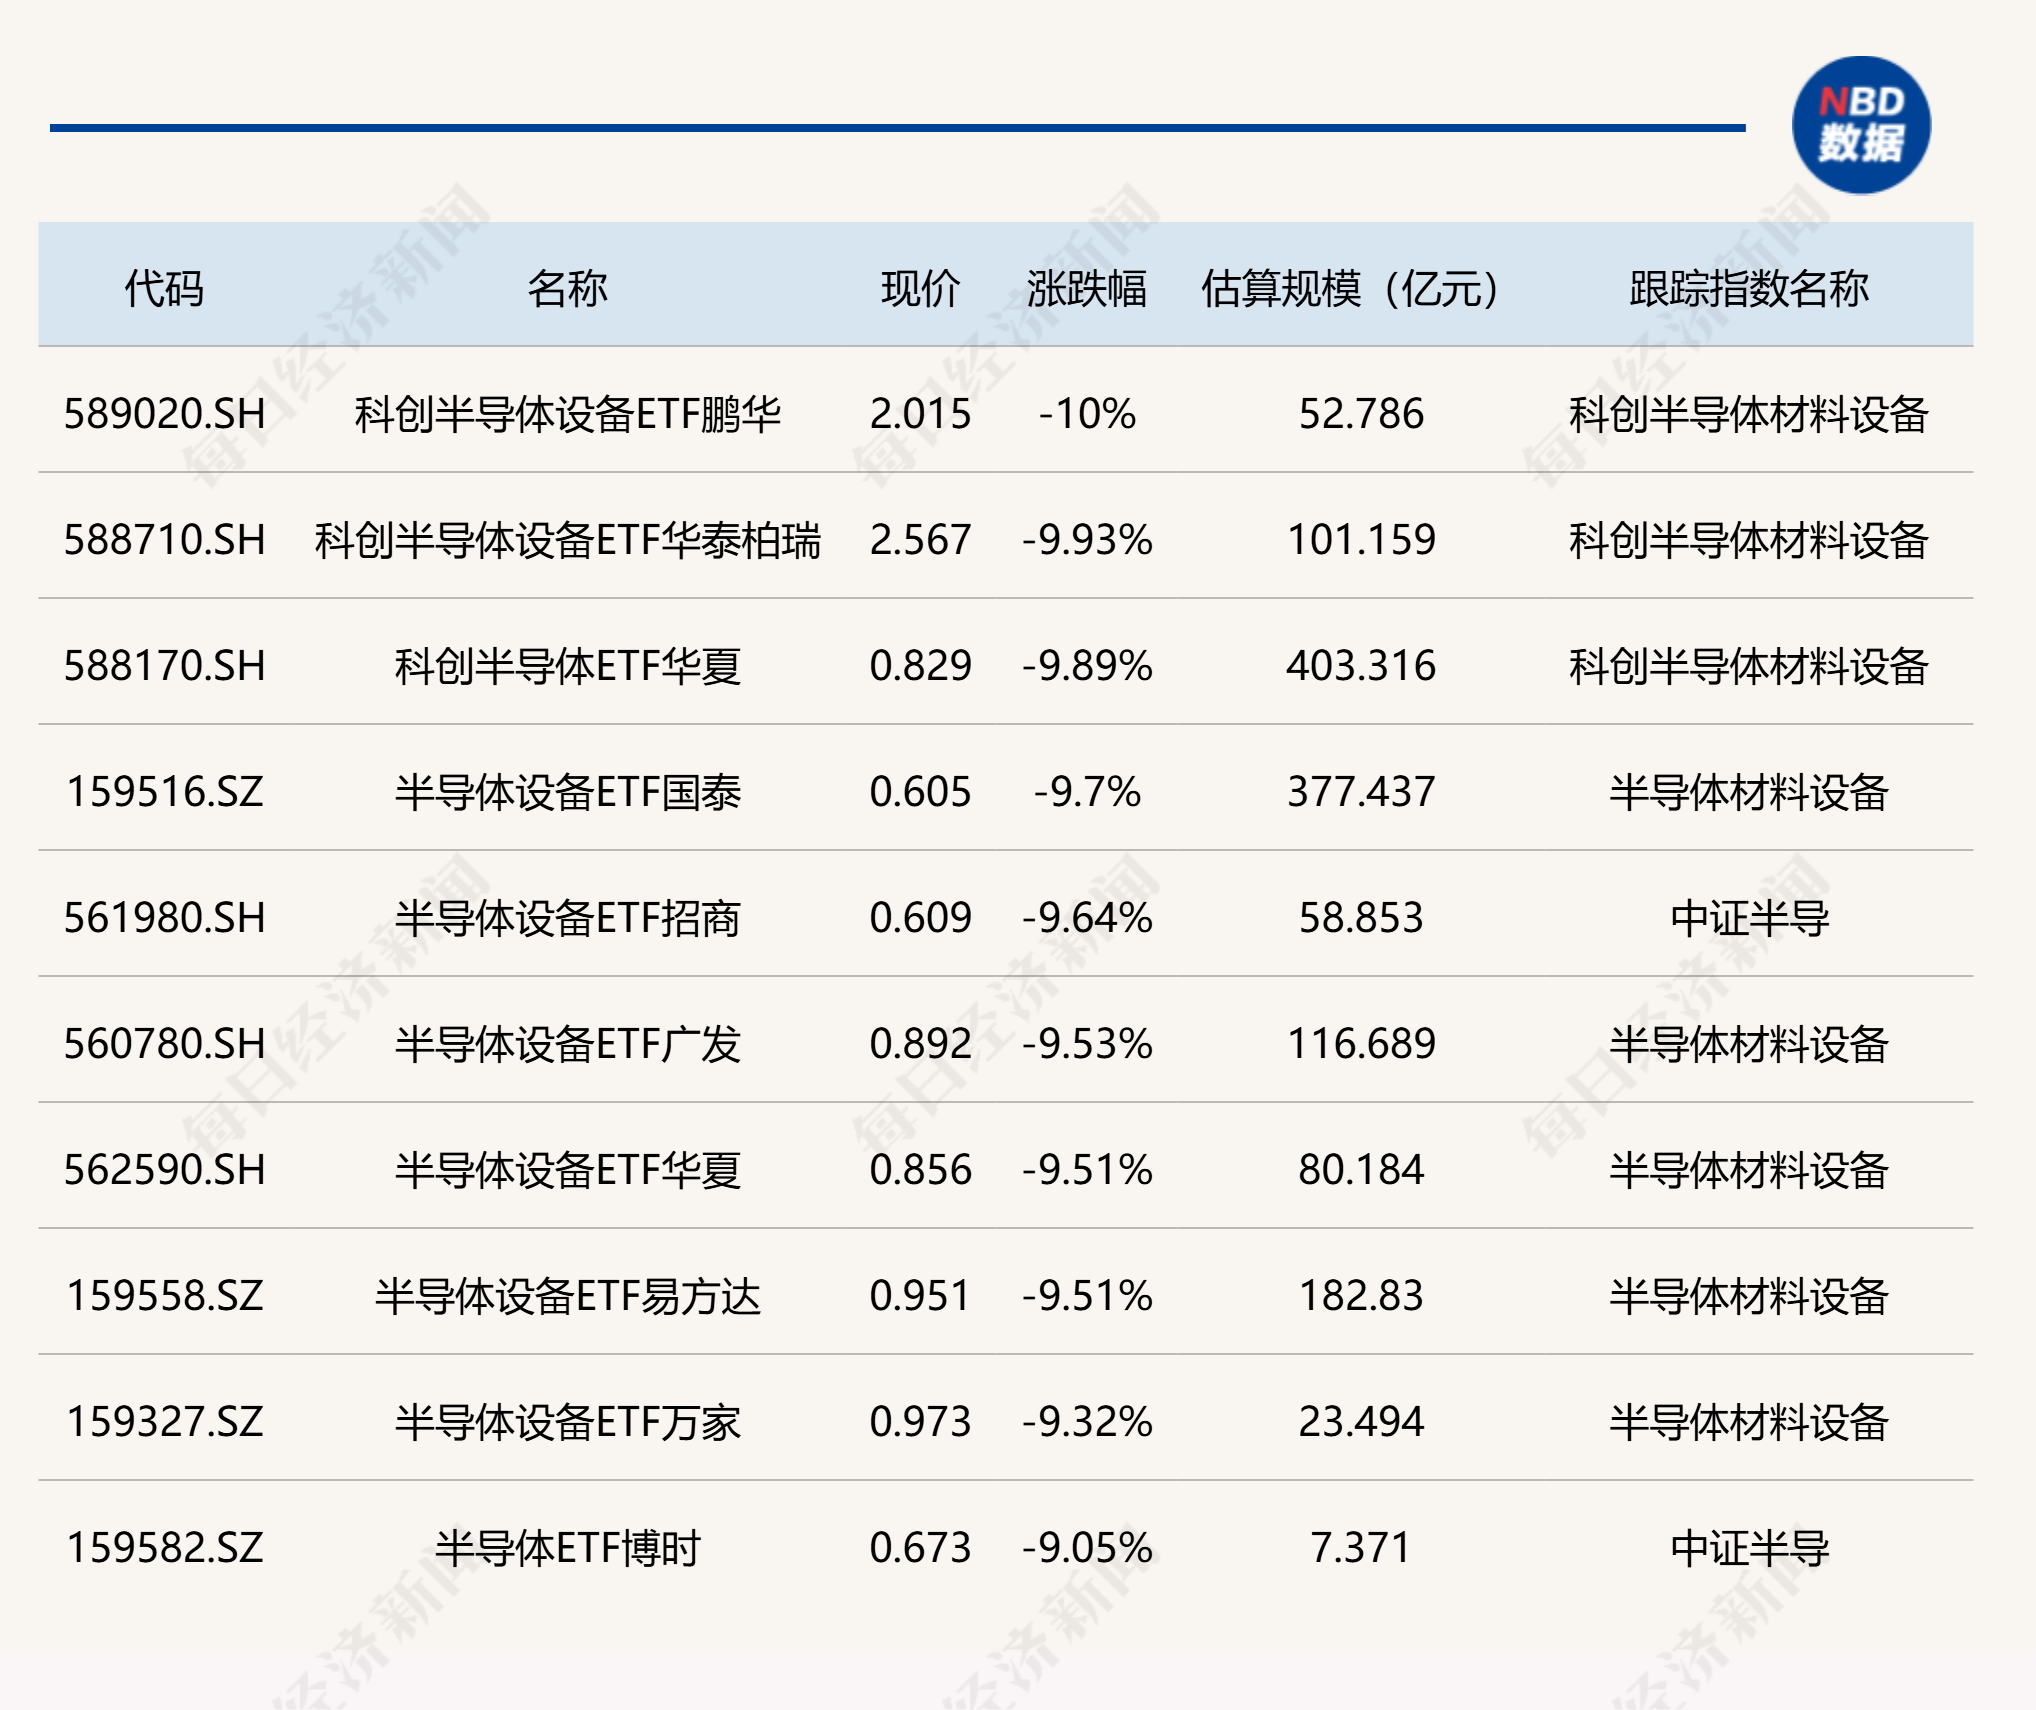Screen dimensions: 2036x1710
Task: Click price 0.829
Action: (920, 666)
